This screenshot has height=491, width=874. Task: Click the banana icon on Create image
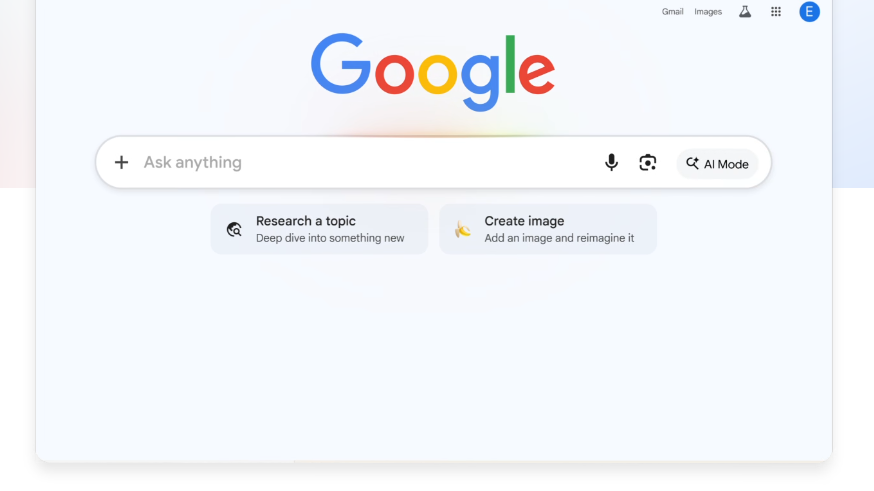(x=463, y=229)
